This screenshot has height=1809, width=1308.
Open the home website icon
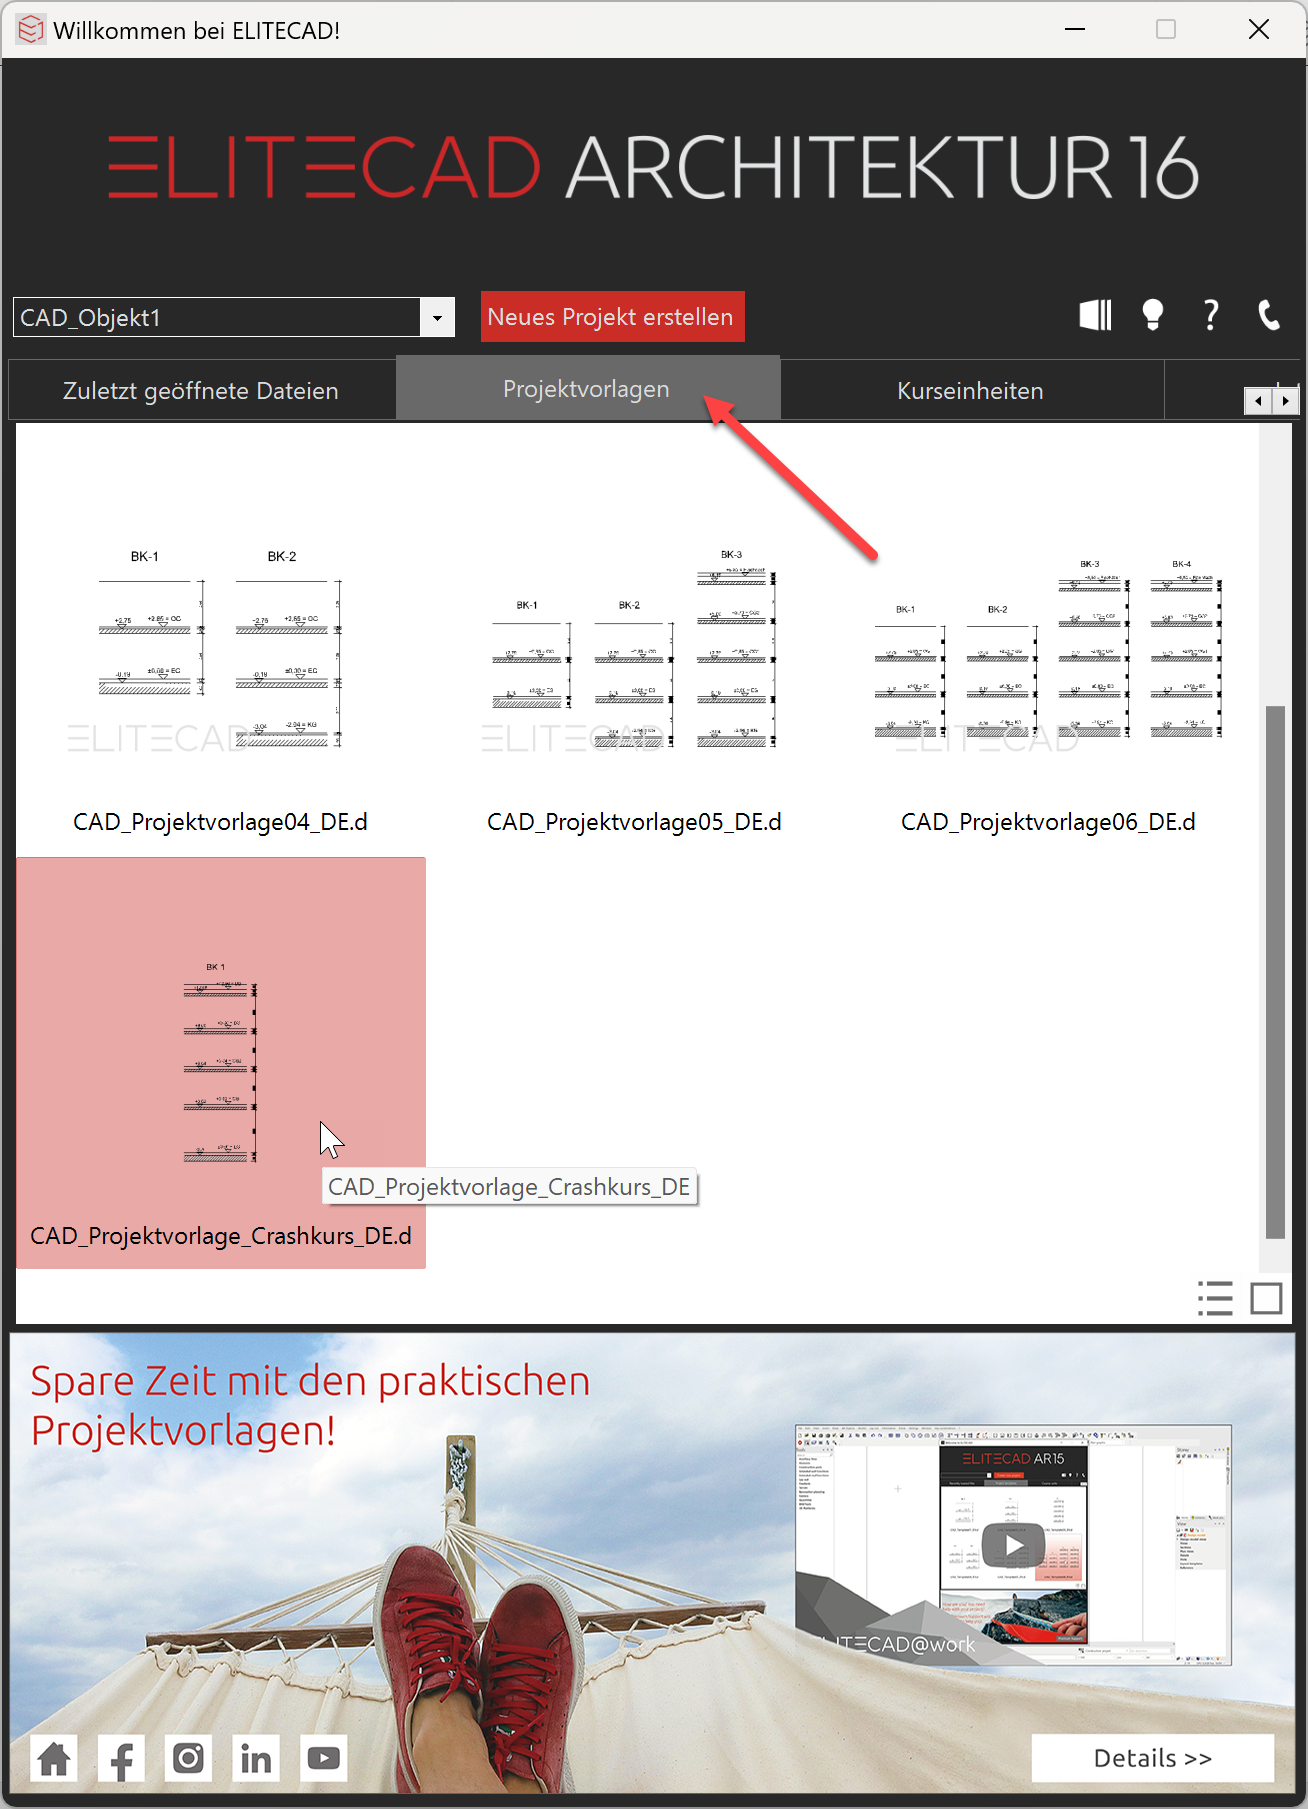pos(54,1758)
